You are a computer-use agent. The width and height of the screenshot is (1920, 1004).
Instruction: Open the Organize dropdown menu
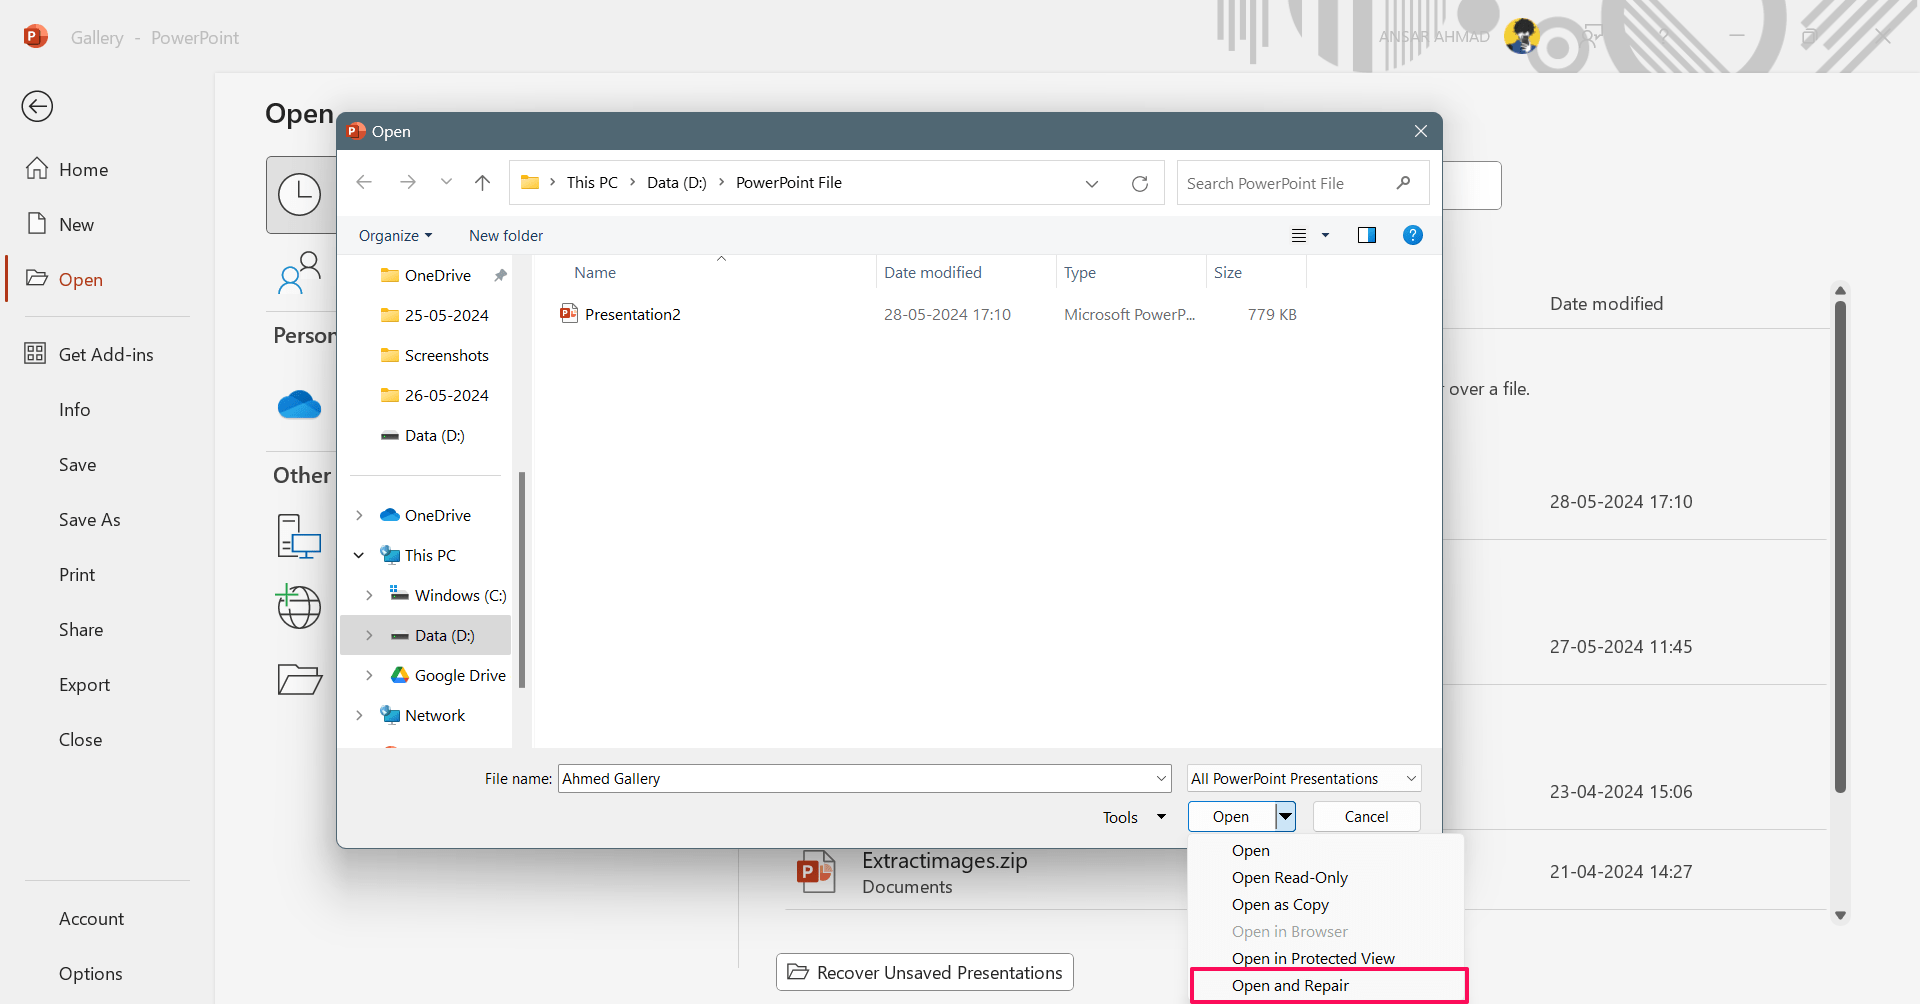pyautogui.click(x=396, y=236)
